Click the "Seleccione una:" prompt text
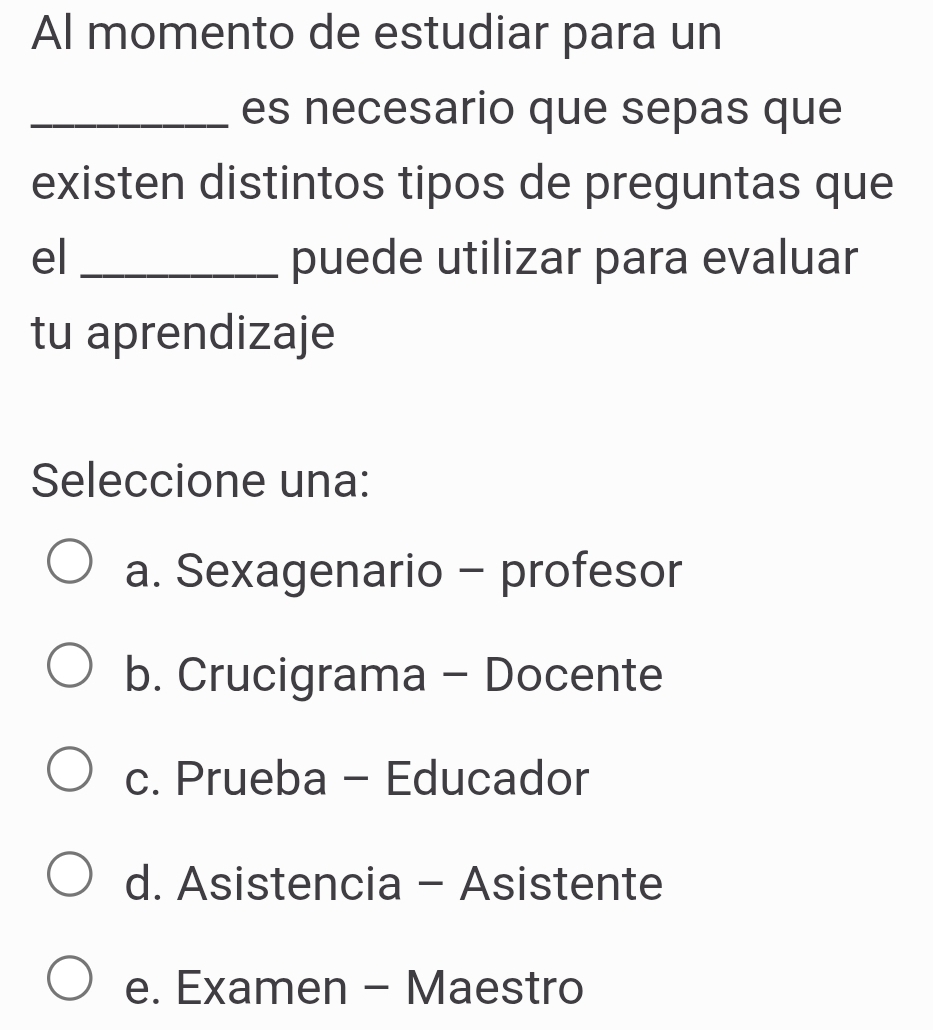This screenshot has height=1030, width=933. click(200, 481)
